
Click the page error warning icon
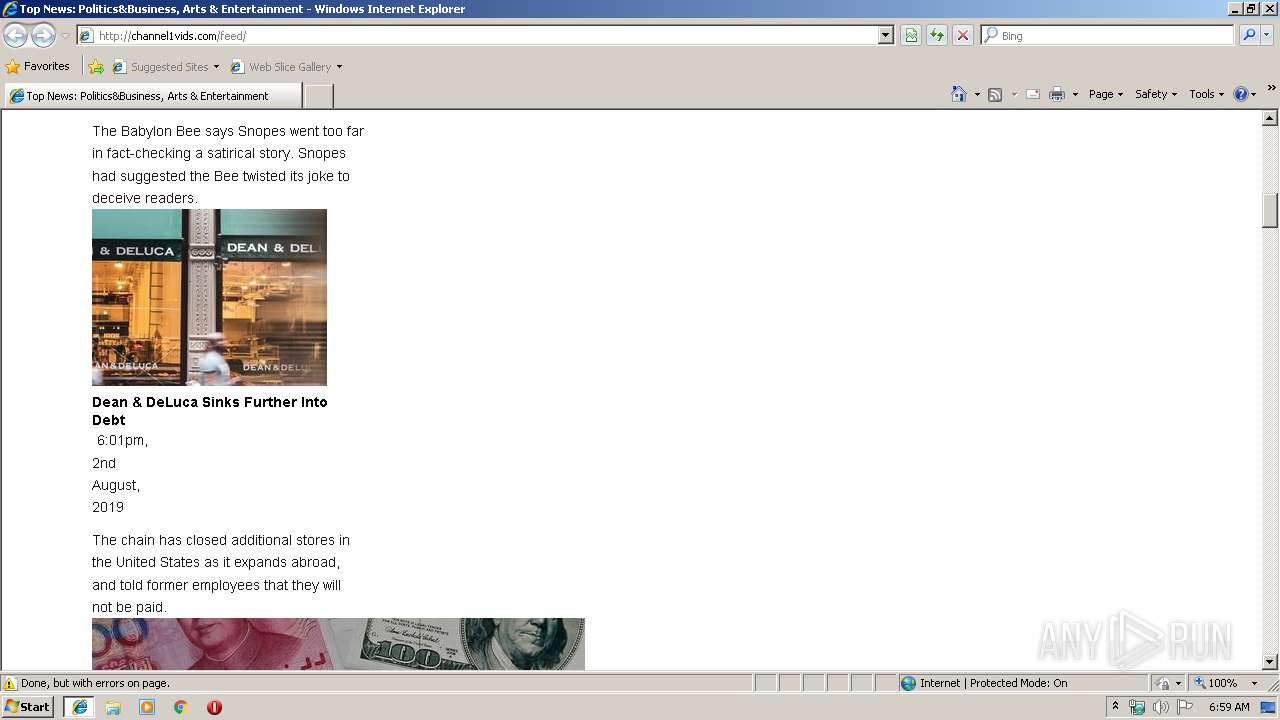(10, 683)
